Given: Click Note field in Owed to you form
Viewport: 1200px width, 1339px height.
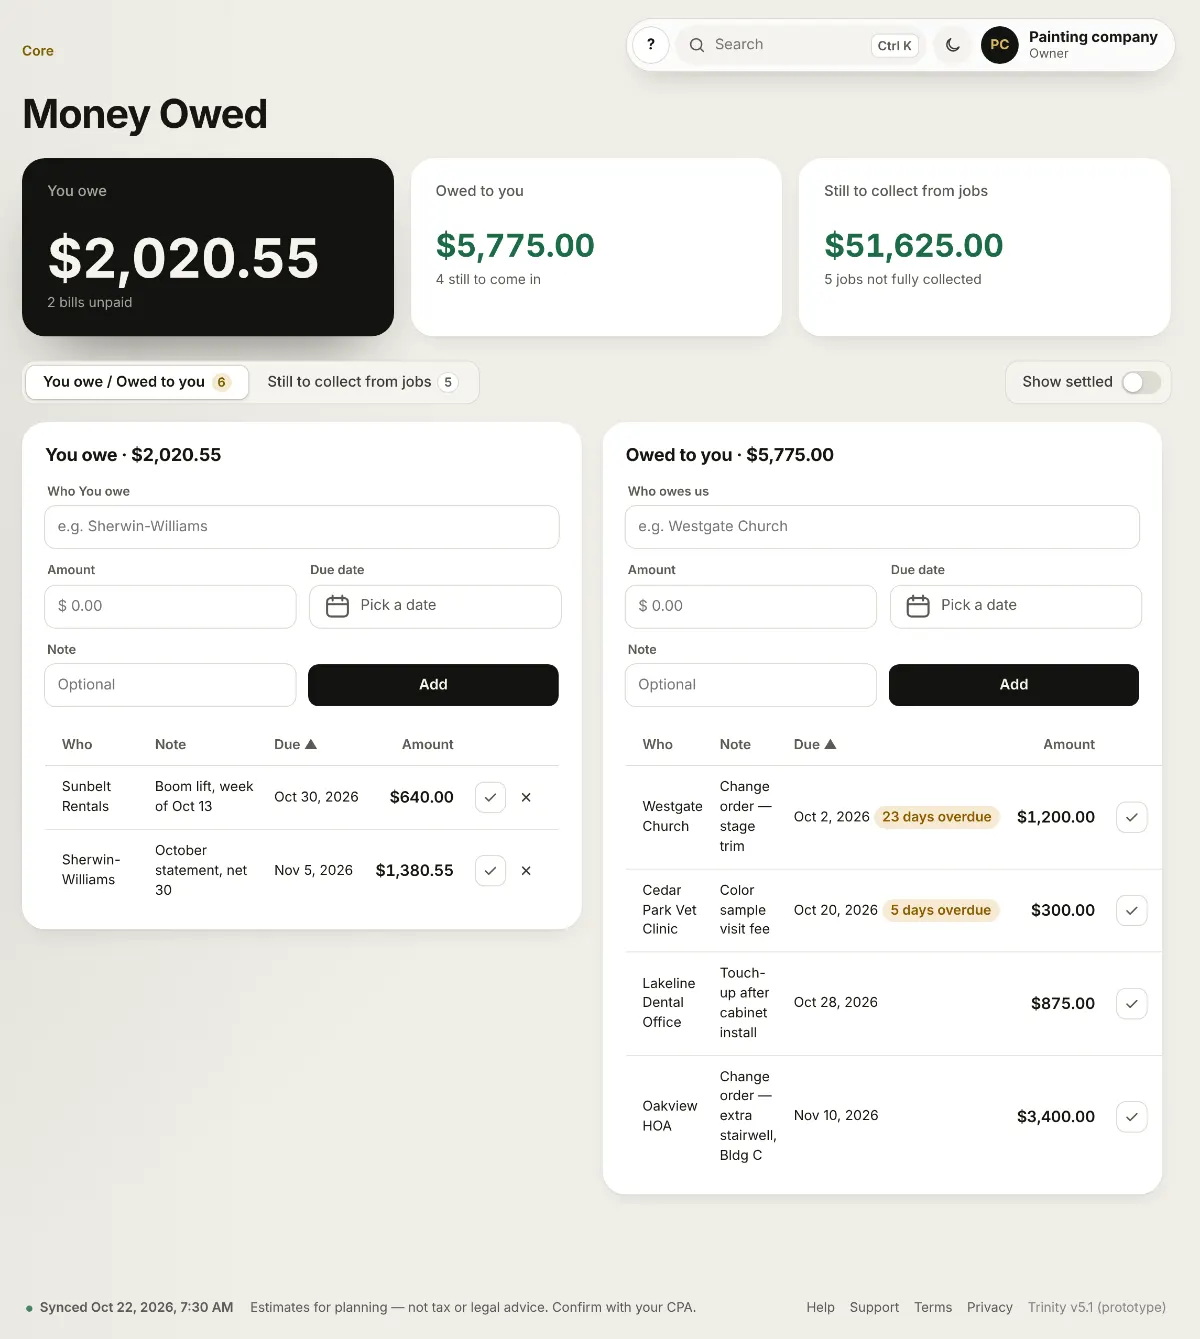Looking at the screenshot, I should tap(751, 685).
